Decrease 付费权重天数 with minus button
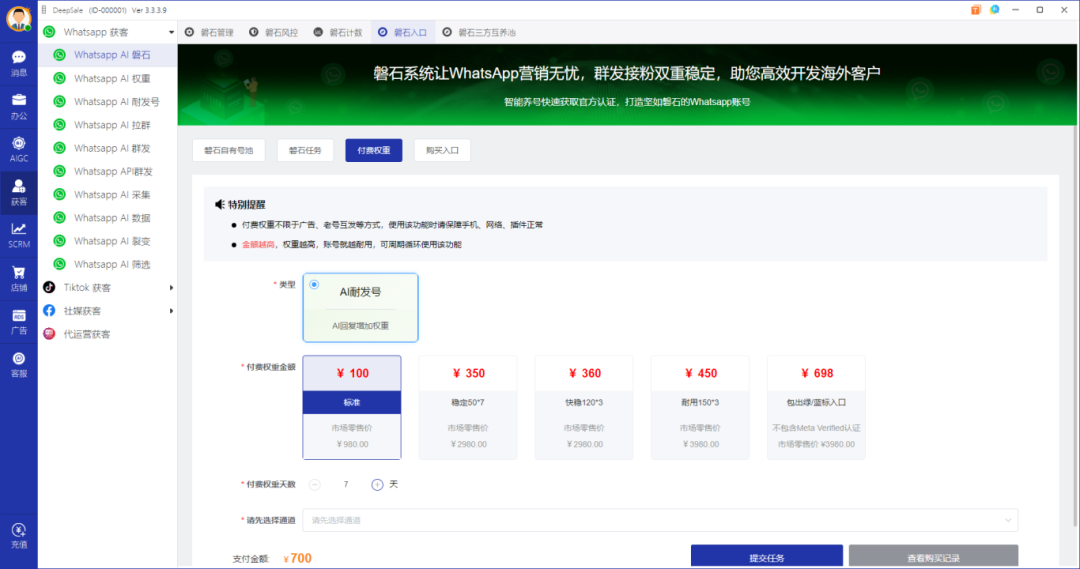Image resolution: width=1080 pixels, height=569 pixels. click(315, 485)
